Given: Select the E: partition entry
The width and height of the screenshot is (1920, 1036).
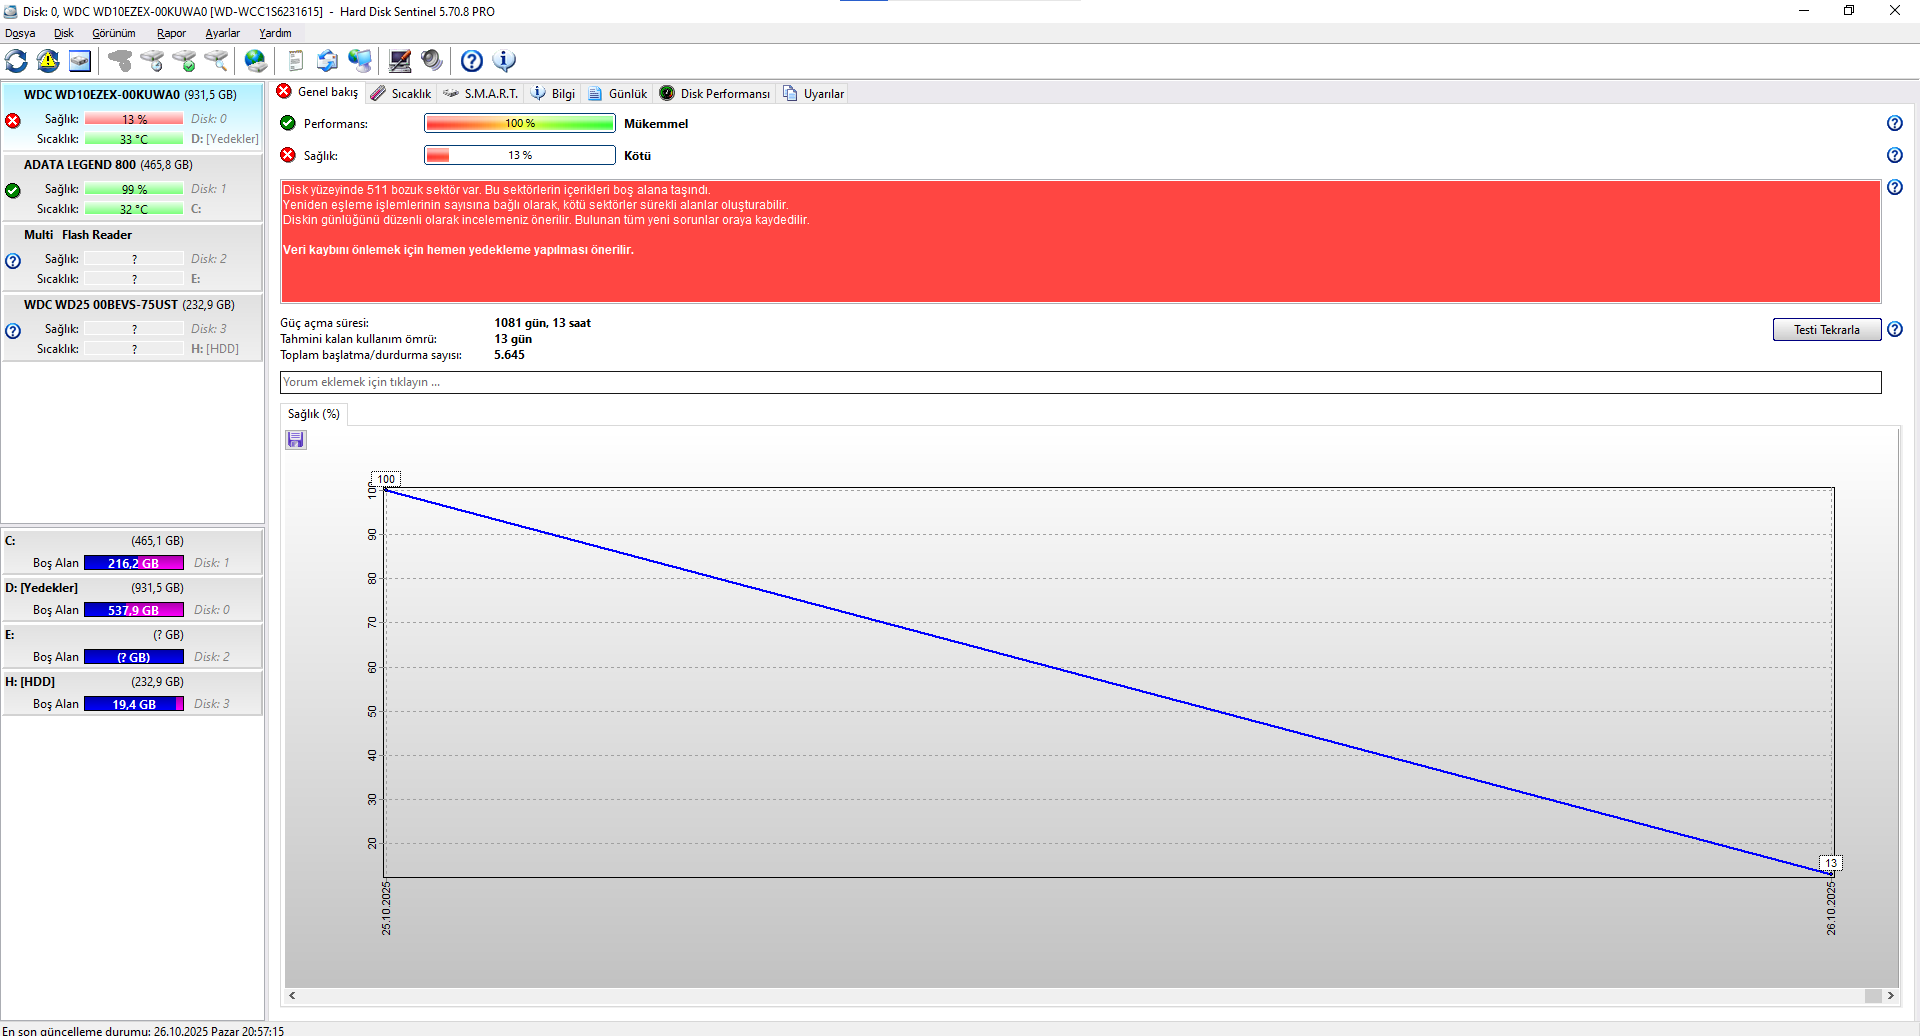Looking at the screenshot, I should 132,645.
